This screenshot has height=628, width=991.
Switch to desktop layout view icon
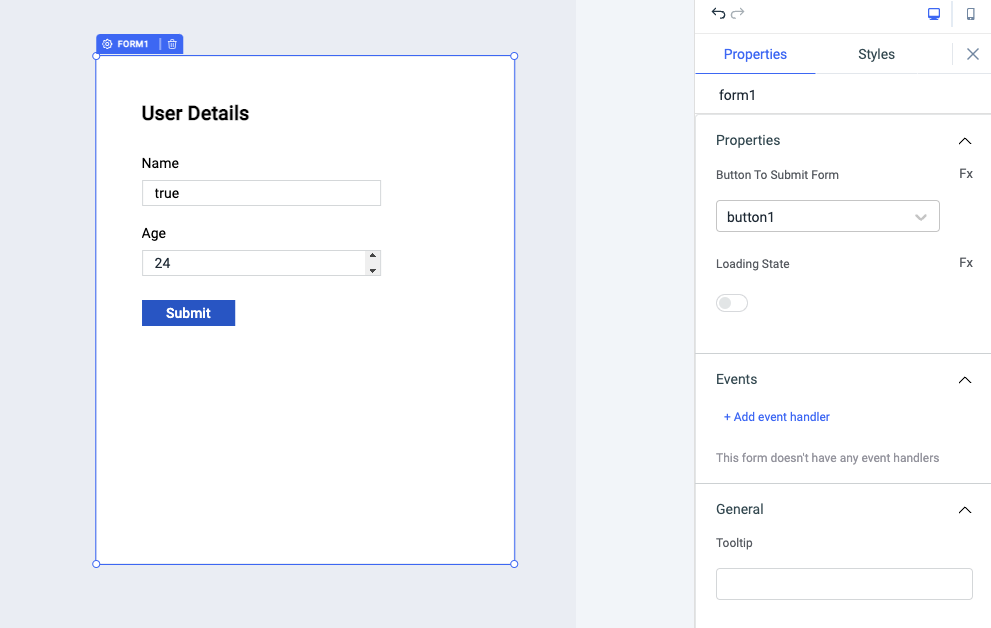[934, 14]
